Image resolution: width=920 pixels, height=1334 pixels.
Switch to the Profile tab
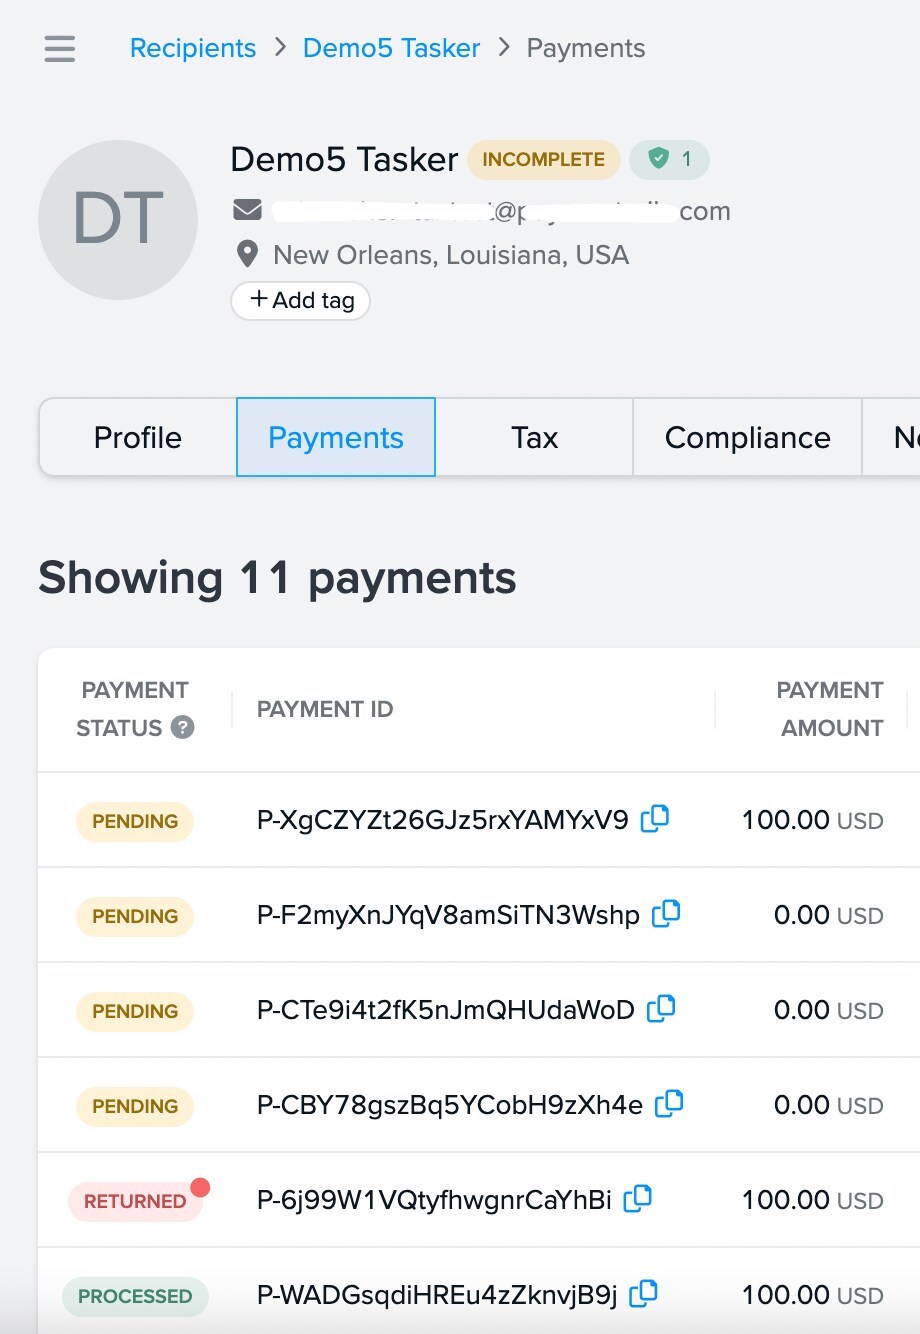(137, 437)
